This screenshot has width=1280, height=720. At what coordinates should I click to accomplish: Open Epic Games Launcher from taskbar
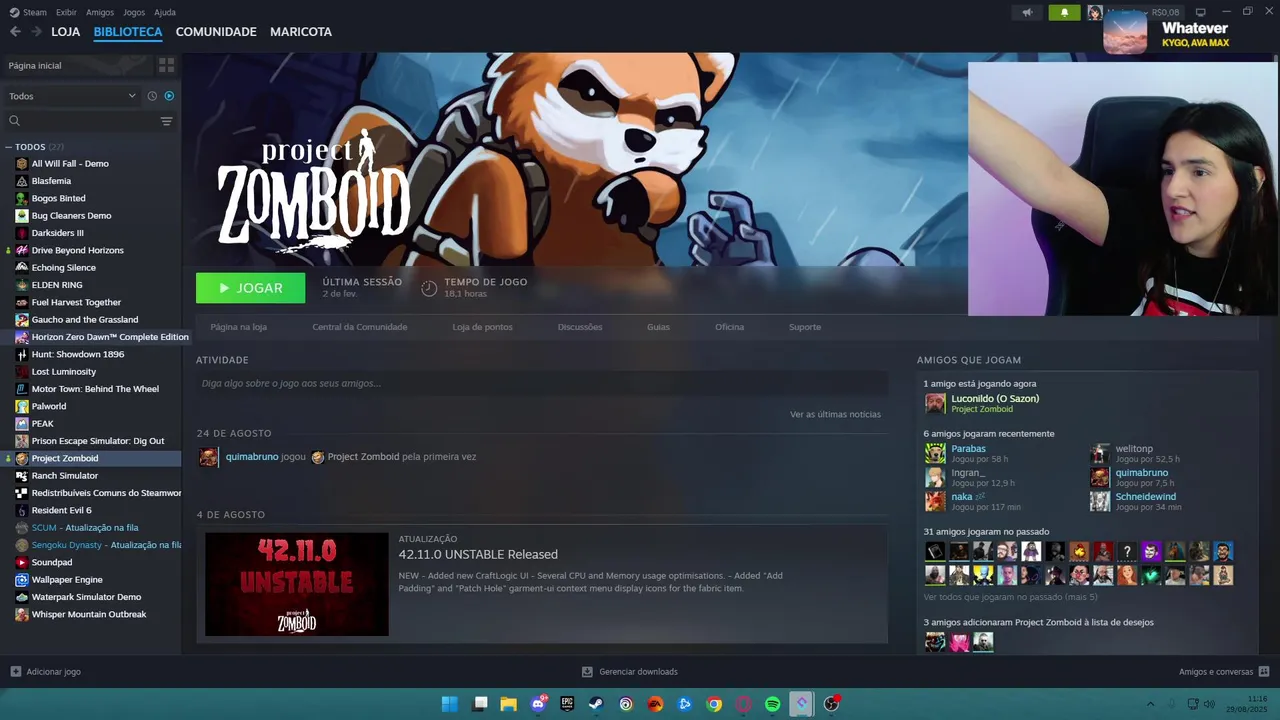pyautogui.click(x=567, y=704)
